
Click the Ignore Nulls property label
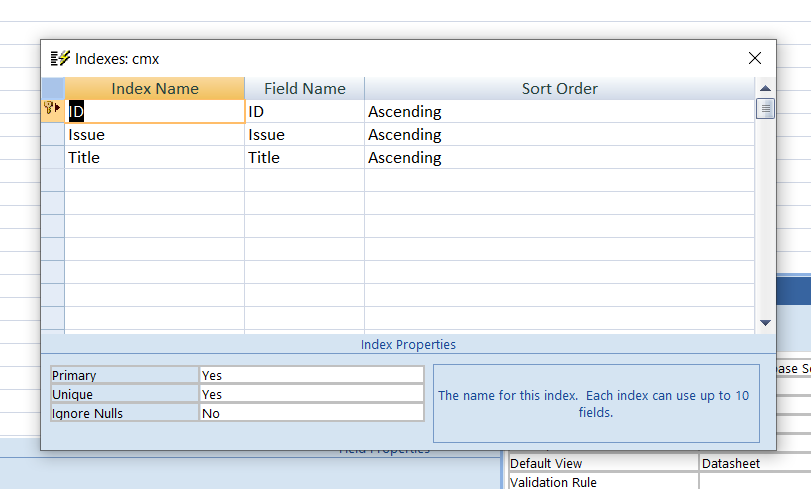click(125, 413)
